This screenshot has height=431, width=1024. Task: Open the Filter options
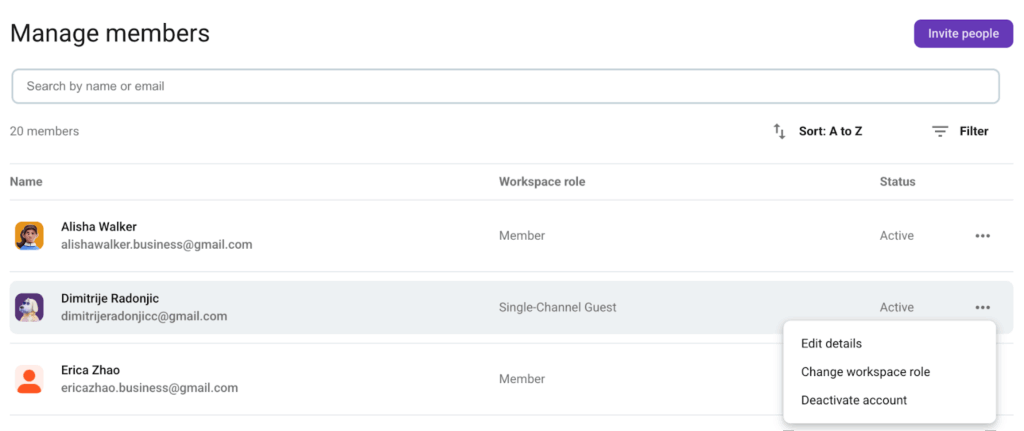(x=973, y=131)
